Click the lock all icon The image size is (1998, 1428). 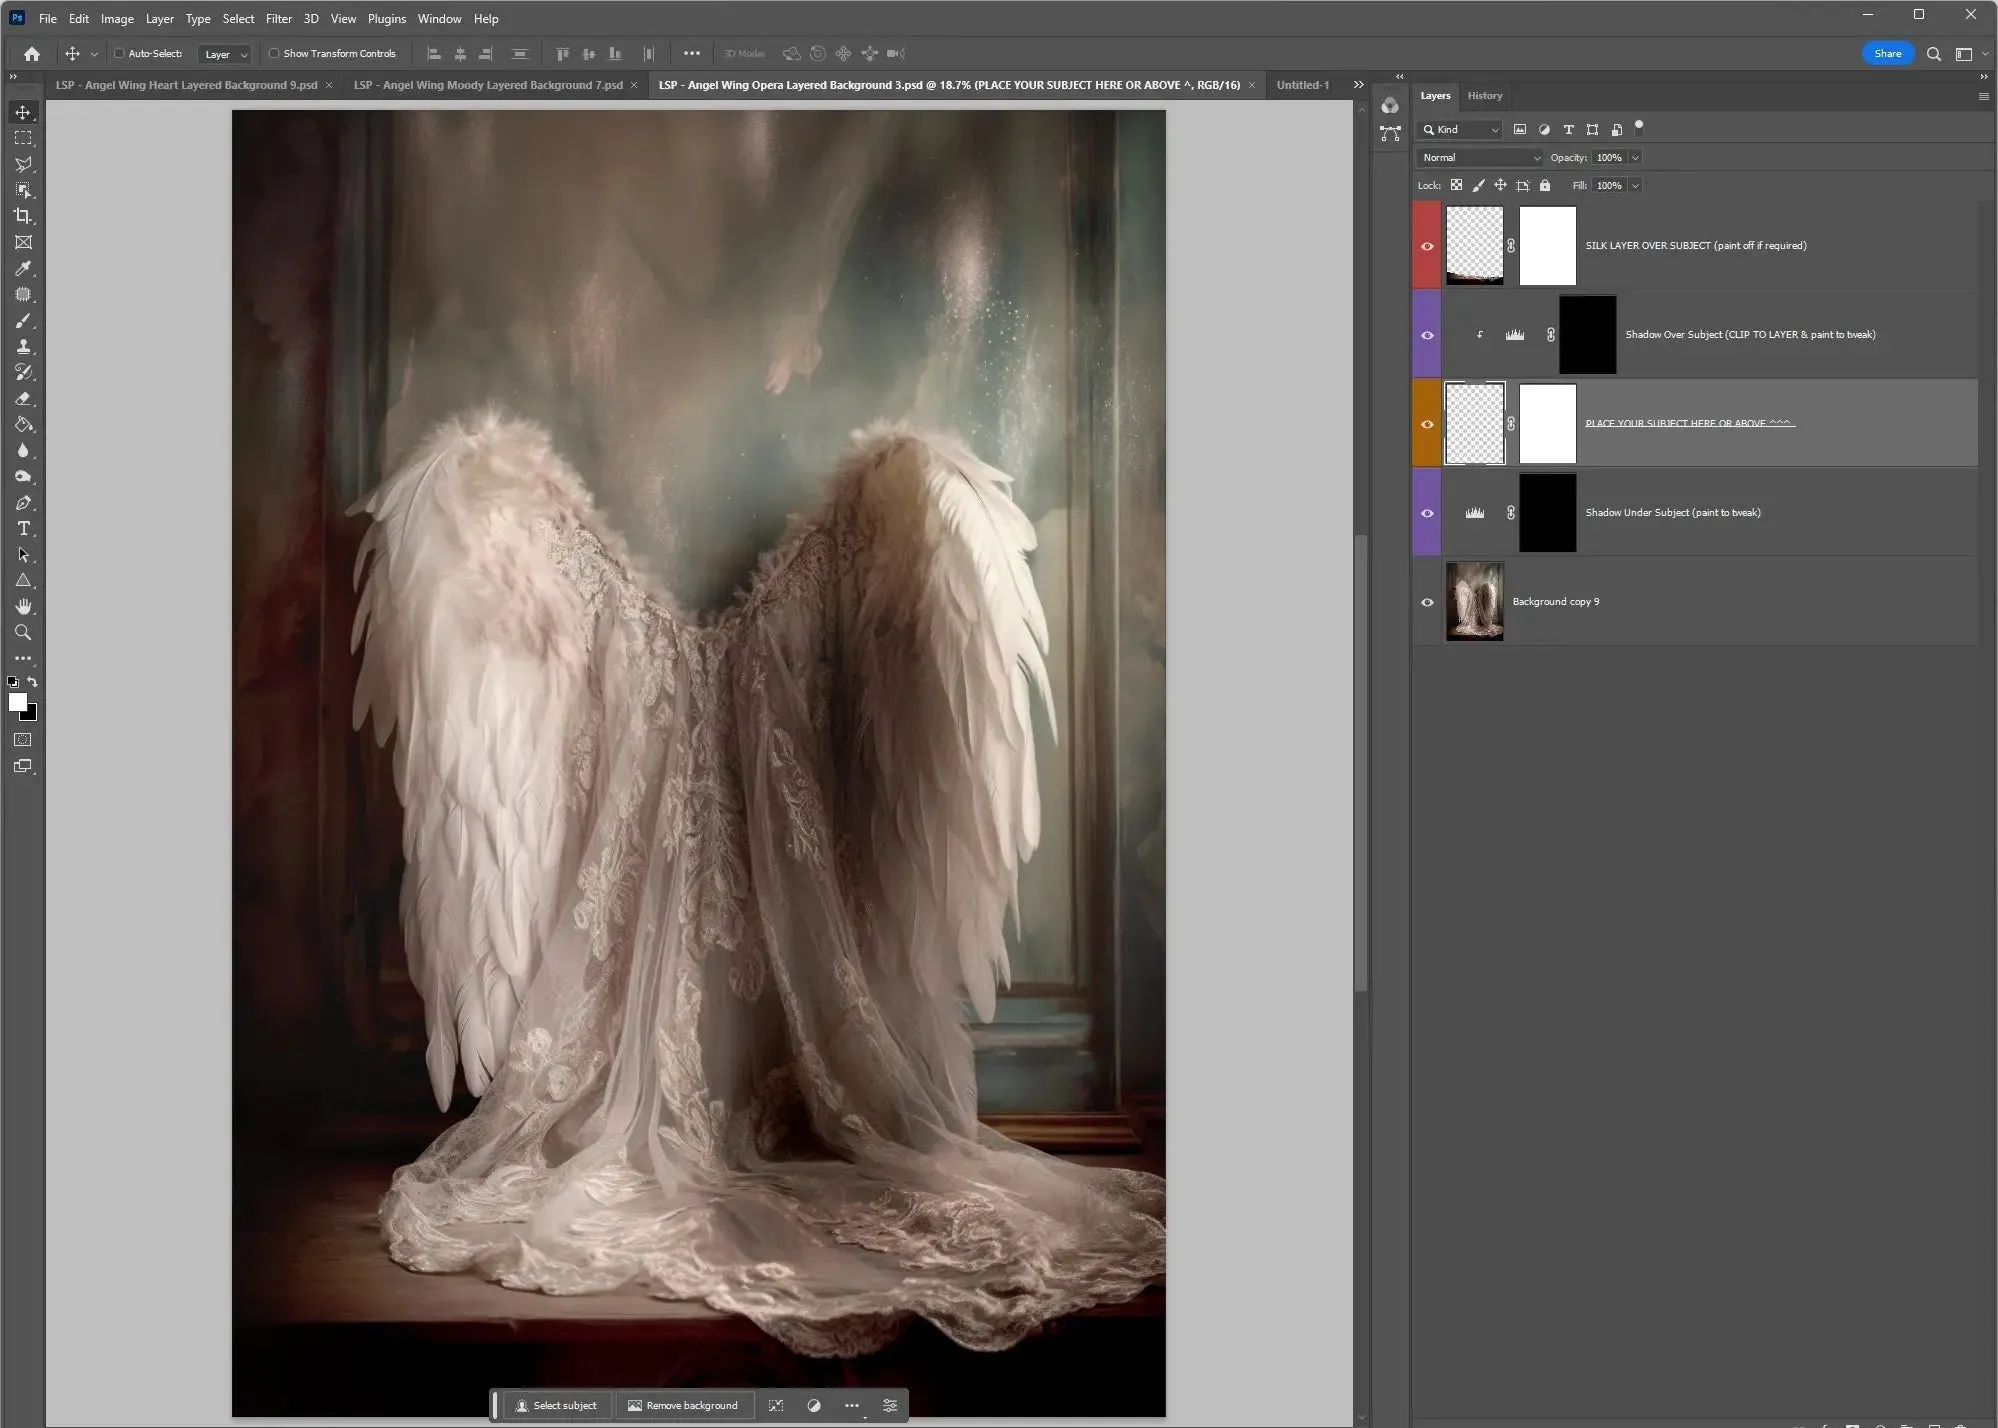[x=1545, y=185]
